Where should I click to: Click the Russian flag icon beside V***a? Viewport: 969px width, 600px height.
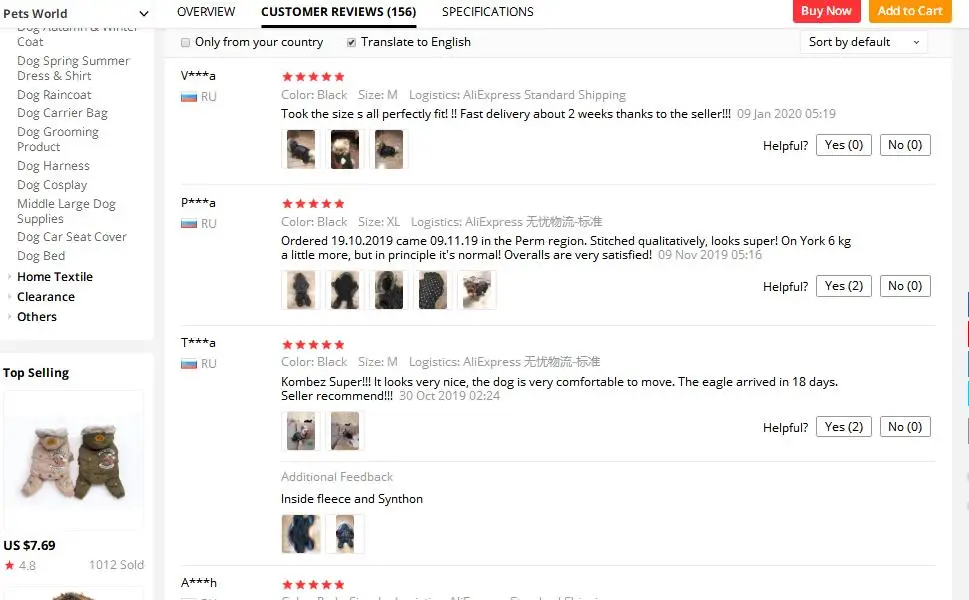(x=188, y=97)
